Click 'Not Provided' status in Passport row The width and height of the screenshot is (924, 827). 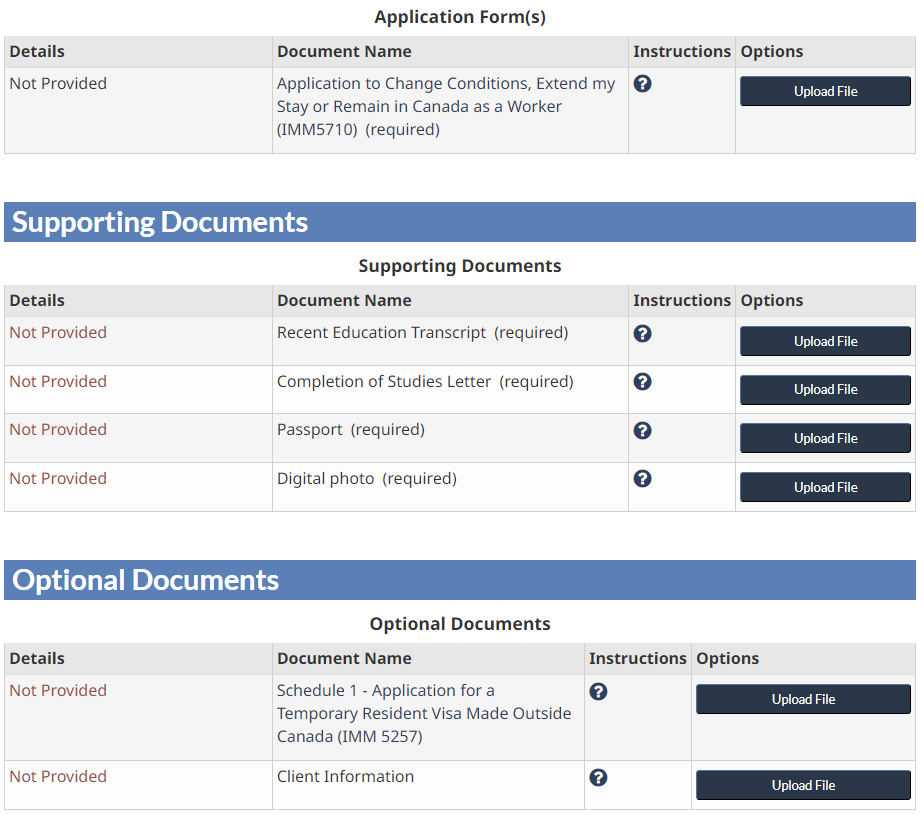coord(58,429)
